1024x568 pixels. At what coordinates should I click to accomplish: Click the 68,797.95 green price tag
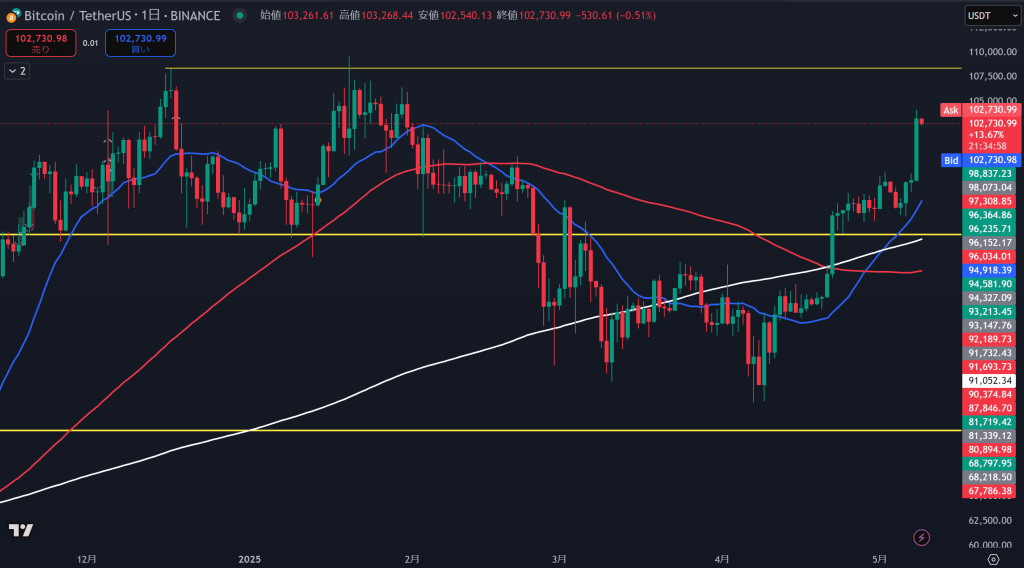pyautogui.click(x=991, y=464)
